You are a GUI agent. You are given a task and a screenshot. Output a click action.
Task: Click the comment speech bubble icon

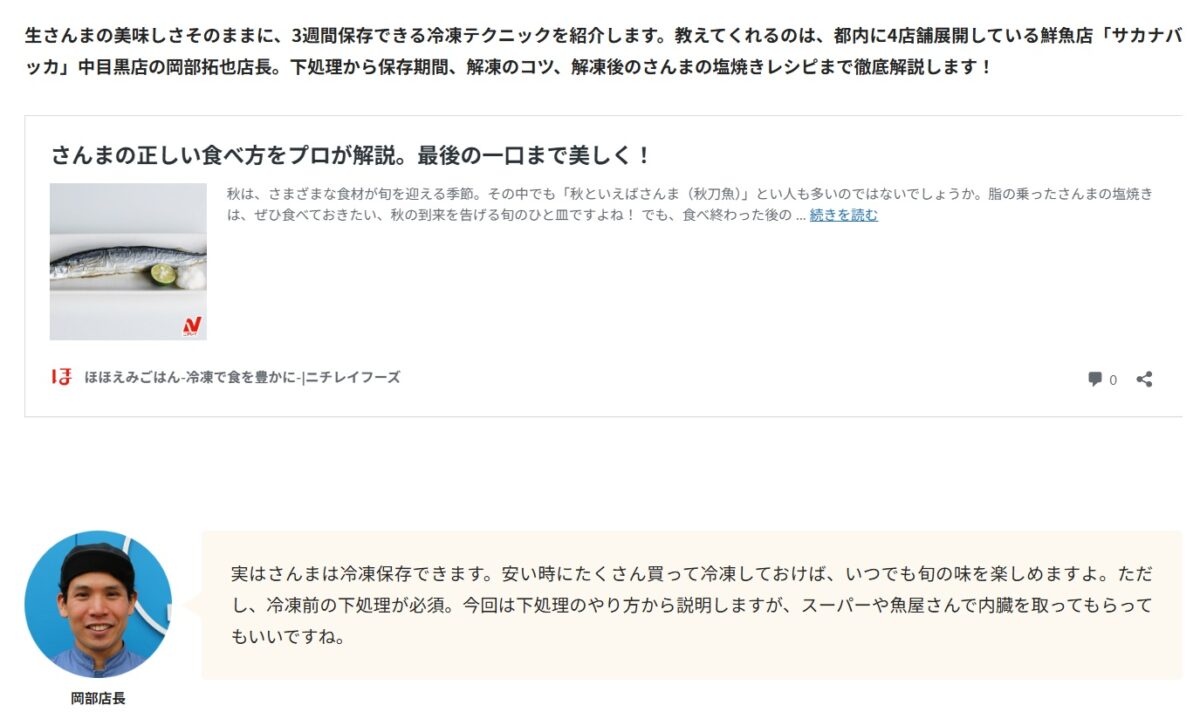tap(1095, 380)
